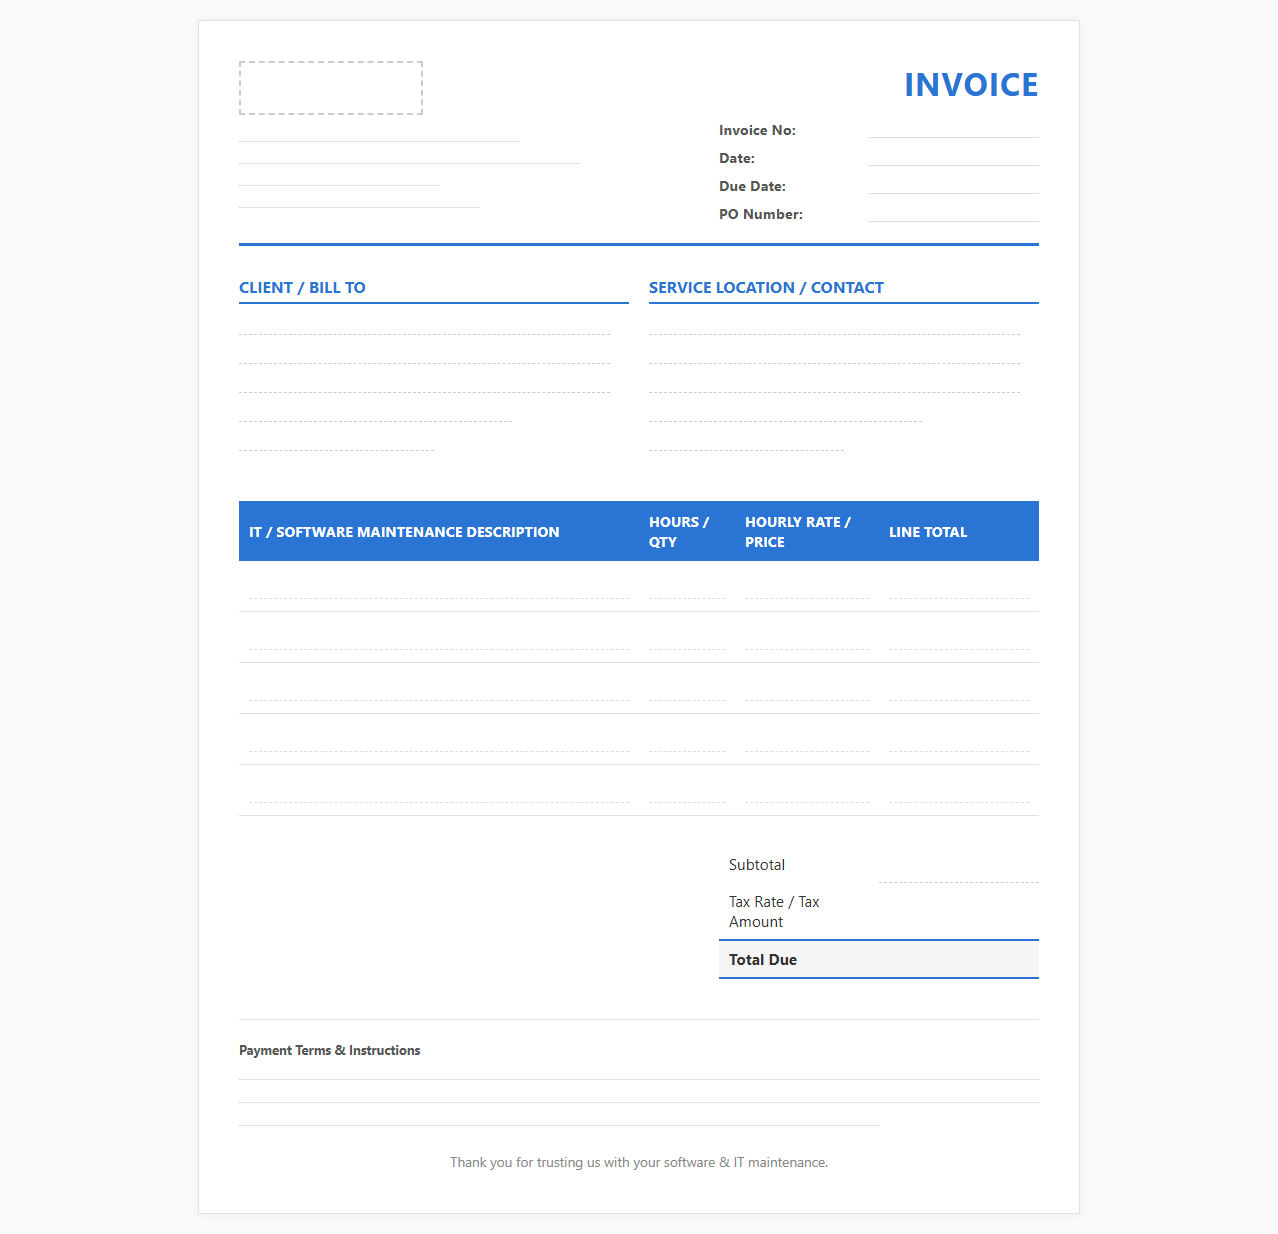1278x1234 pixels.
Task: Select the Due Date: label
Action: pyautogui.click(x=752, y=186)
